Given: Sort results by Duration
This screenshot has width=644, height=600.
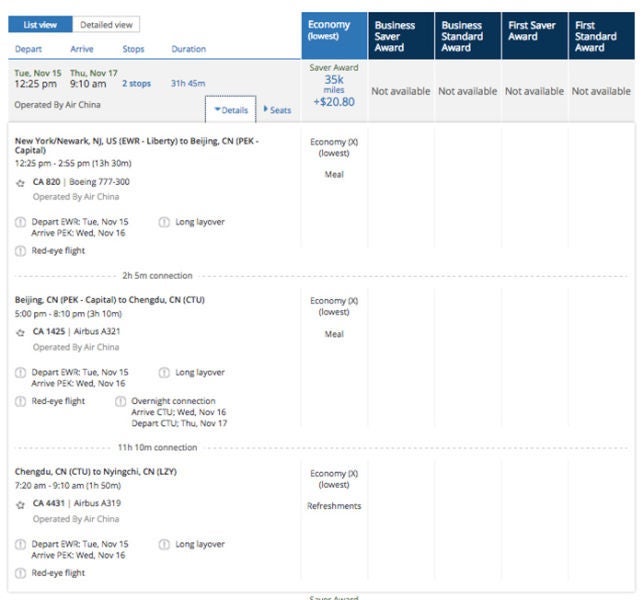Looking at the screenshot, I should (x=188, y=49).
